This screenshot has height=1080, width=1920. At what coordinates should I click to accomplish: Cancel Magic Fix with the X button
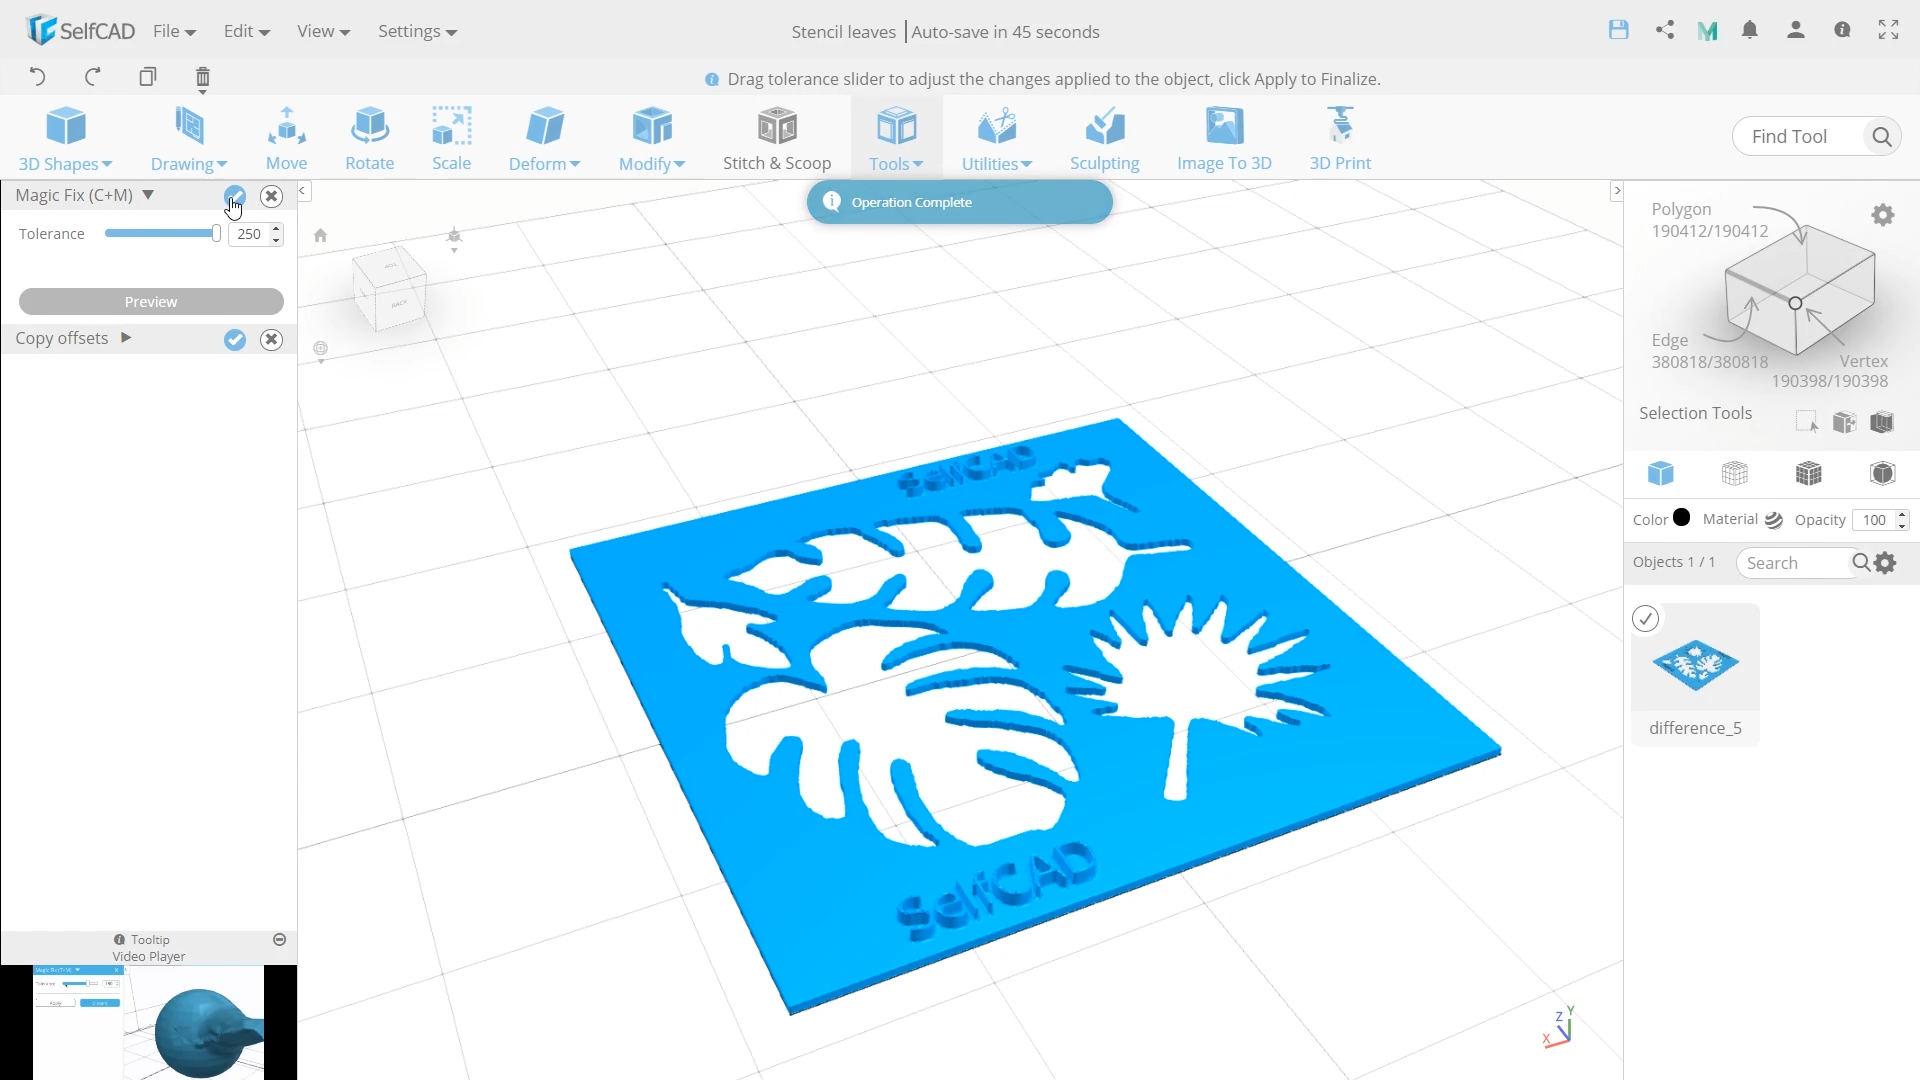(271, 196)
